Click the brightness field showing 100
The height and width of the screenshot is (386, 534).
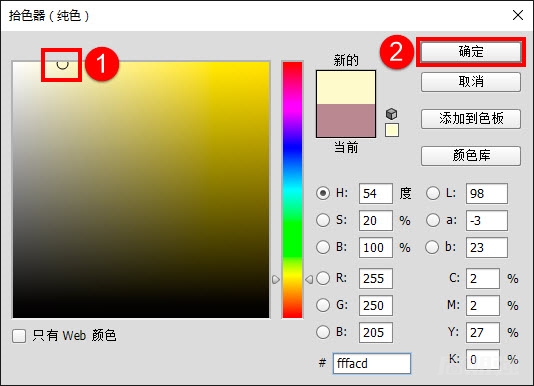[376, 247]
